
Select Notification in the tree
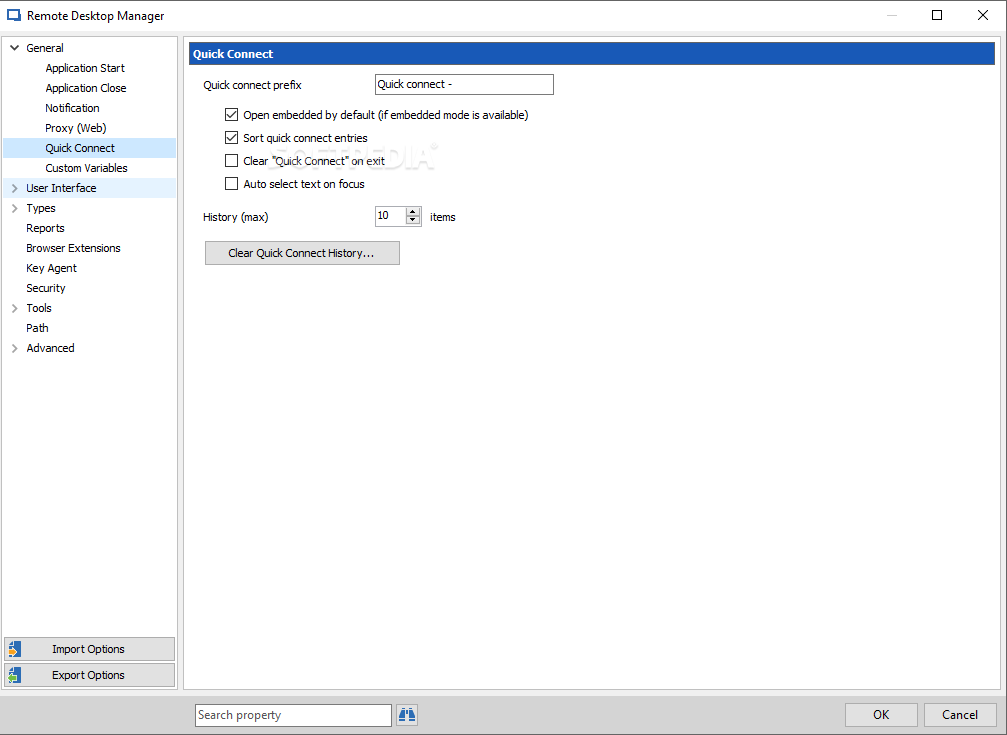coord(72,108)
